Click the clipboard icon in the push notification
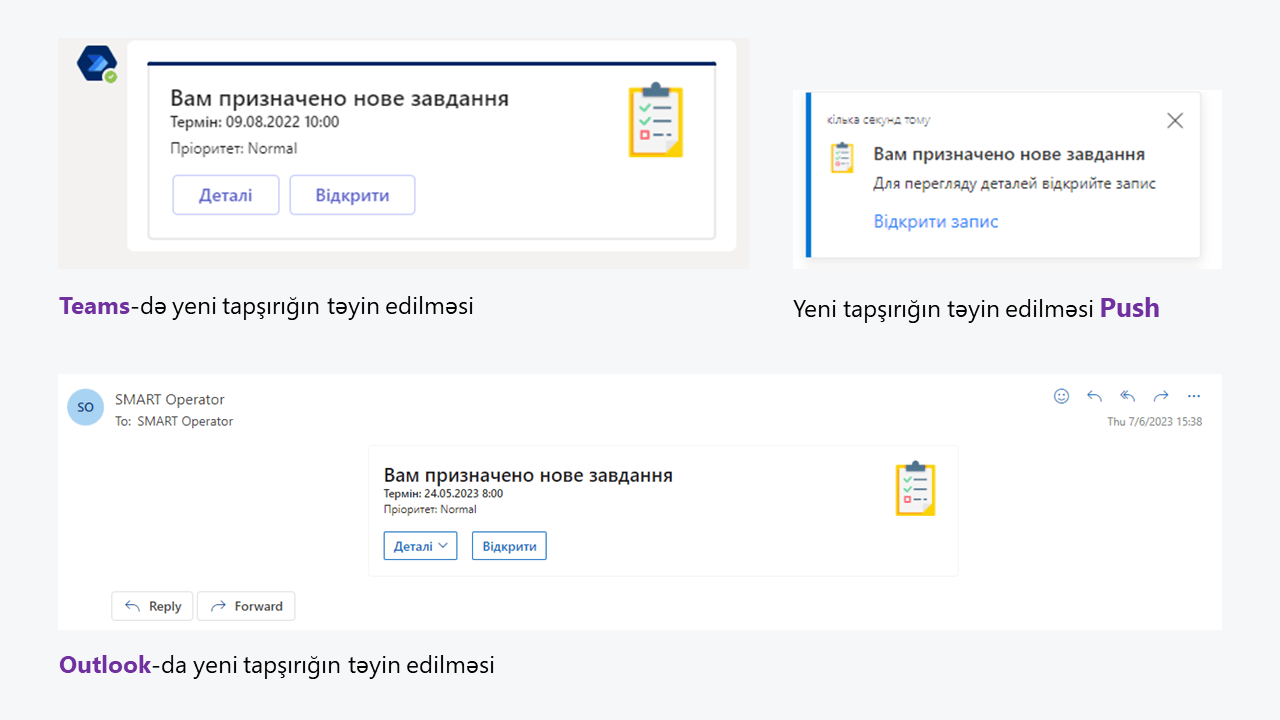1280x720 pixels. pos(843,158)
